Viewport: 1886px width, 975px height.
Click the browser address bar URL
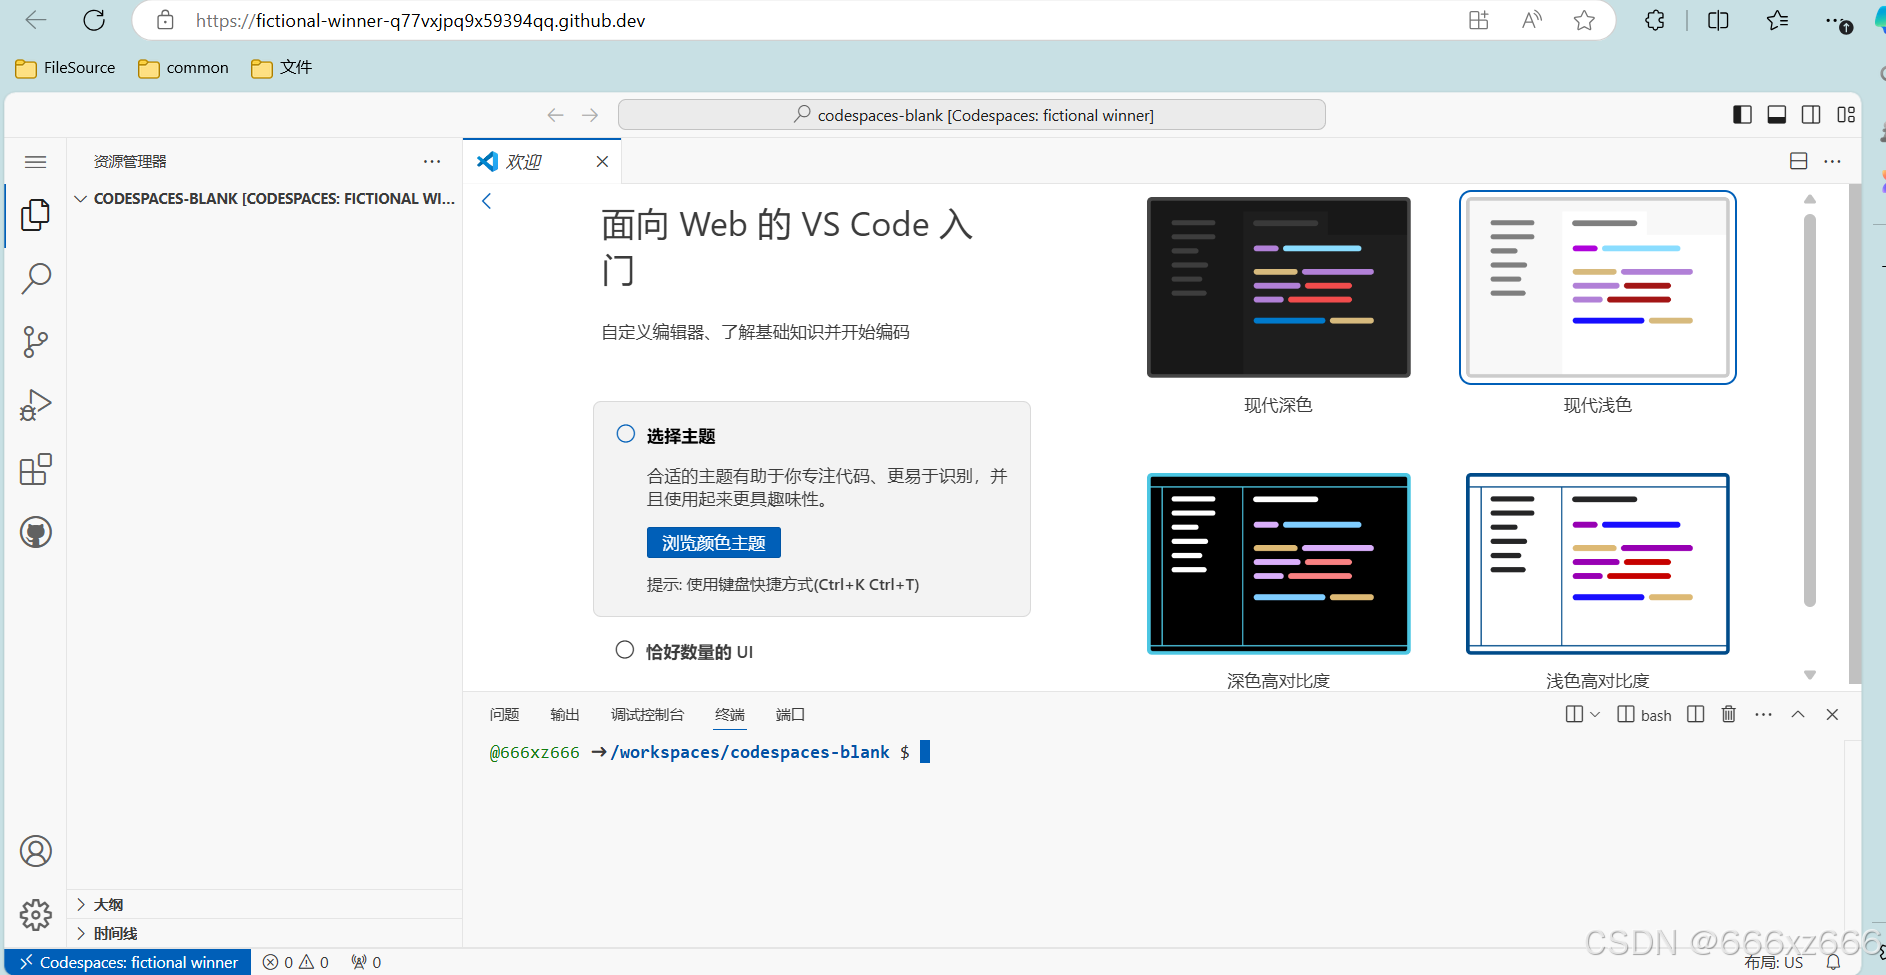coord(421,20)
